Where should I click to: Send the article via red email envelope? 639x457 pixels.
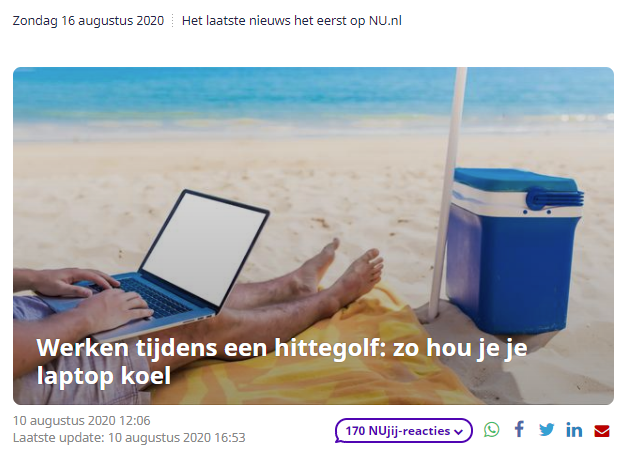click(x=602, y=431)
